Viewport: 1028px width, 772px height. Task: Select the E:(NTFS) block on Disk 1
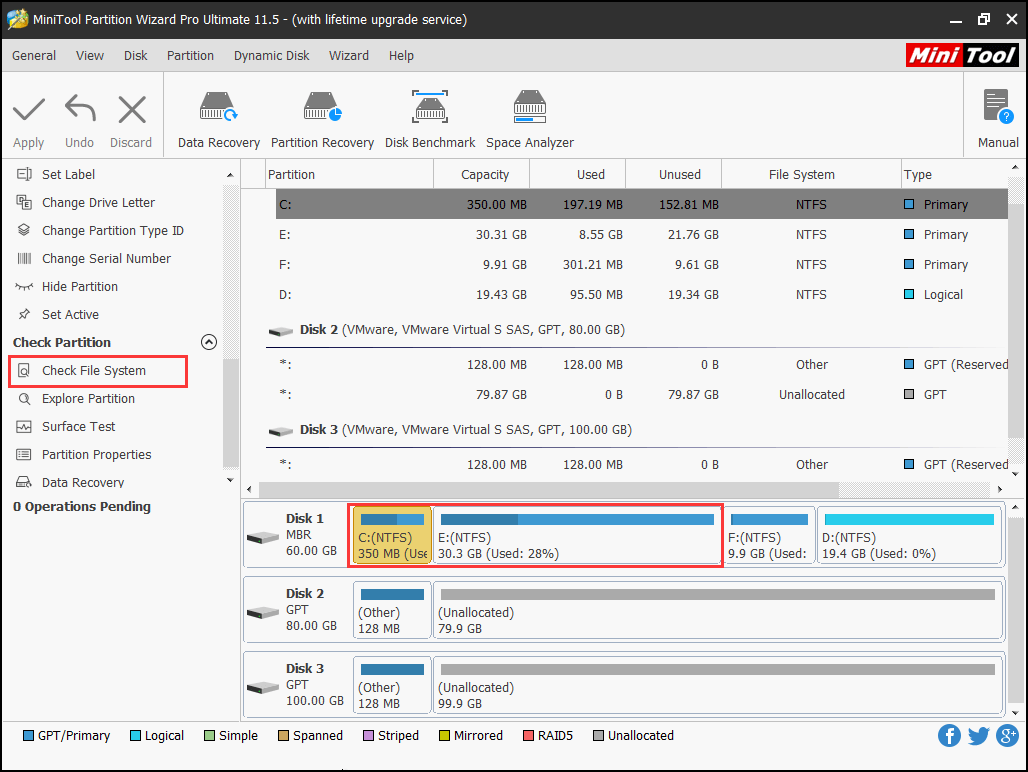[577, 535]
